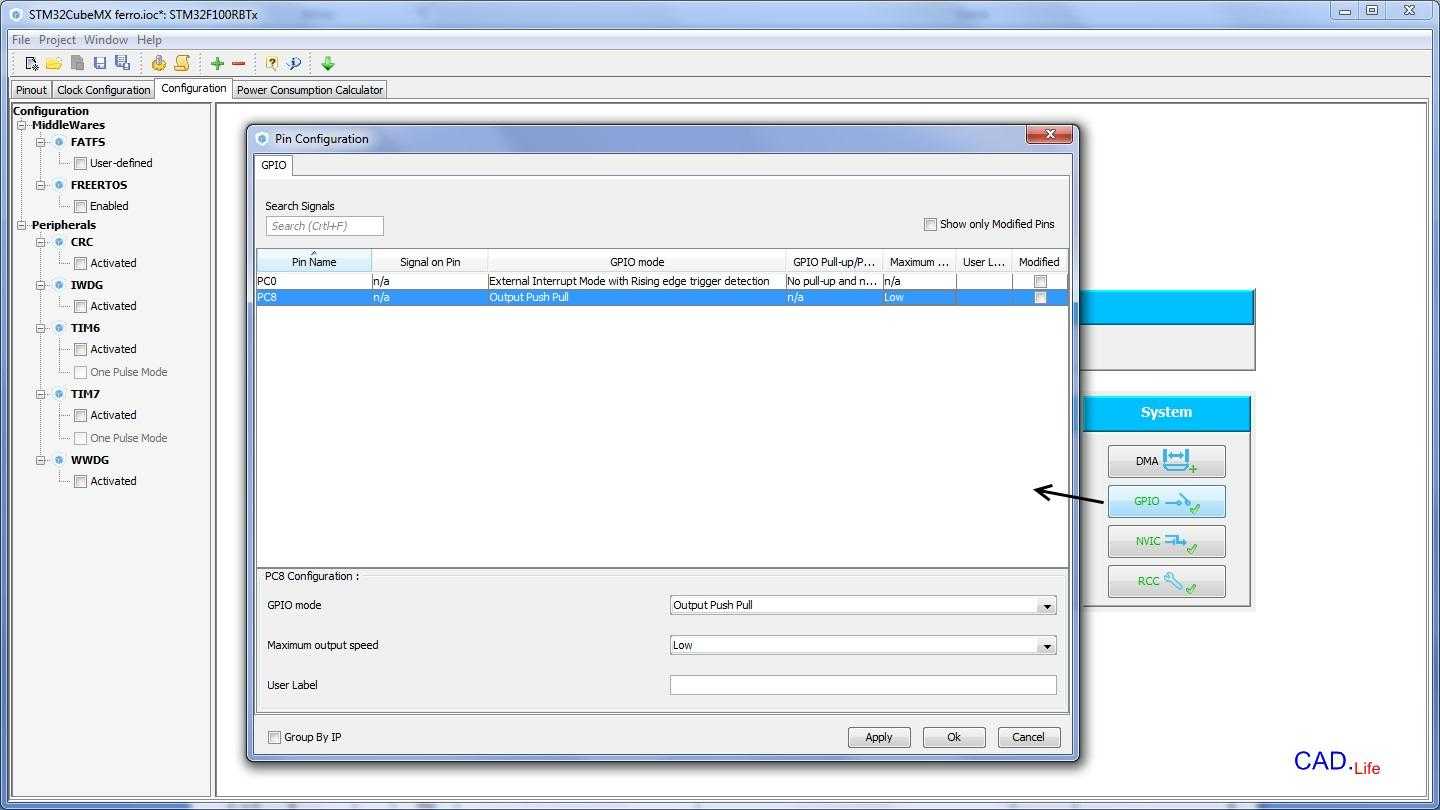1440x810 pixels.
Task: Click the New Project toolbar icon
Action: point(32,63)
